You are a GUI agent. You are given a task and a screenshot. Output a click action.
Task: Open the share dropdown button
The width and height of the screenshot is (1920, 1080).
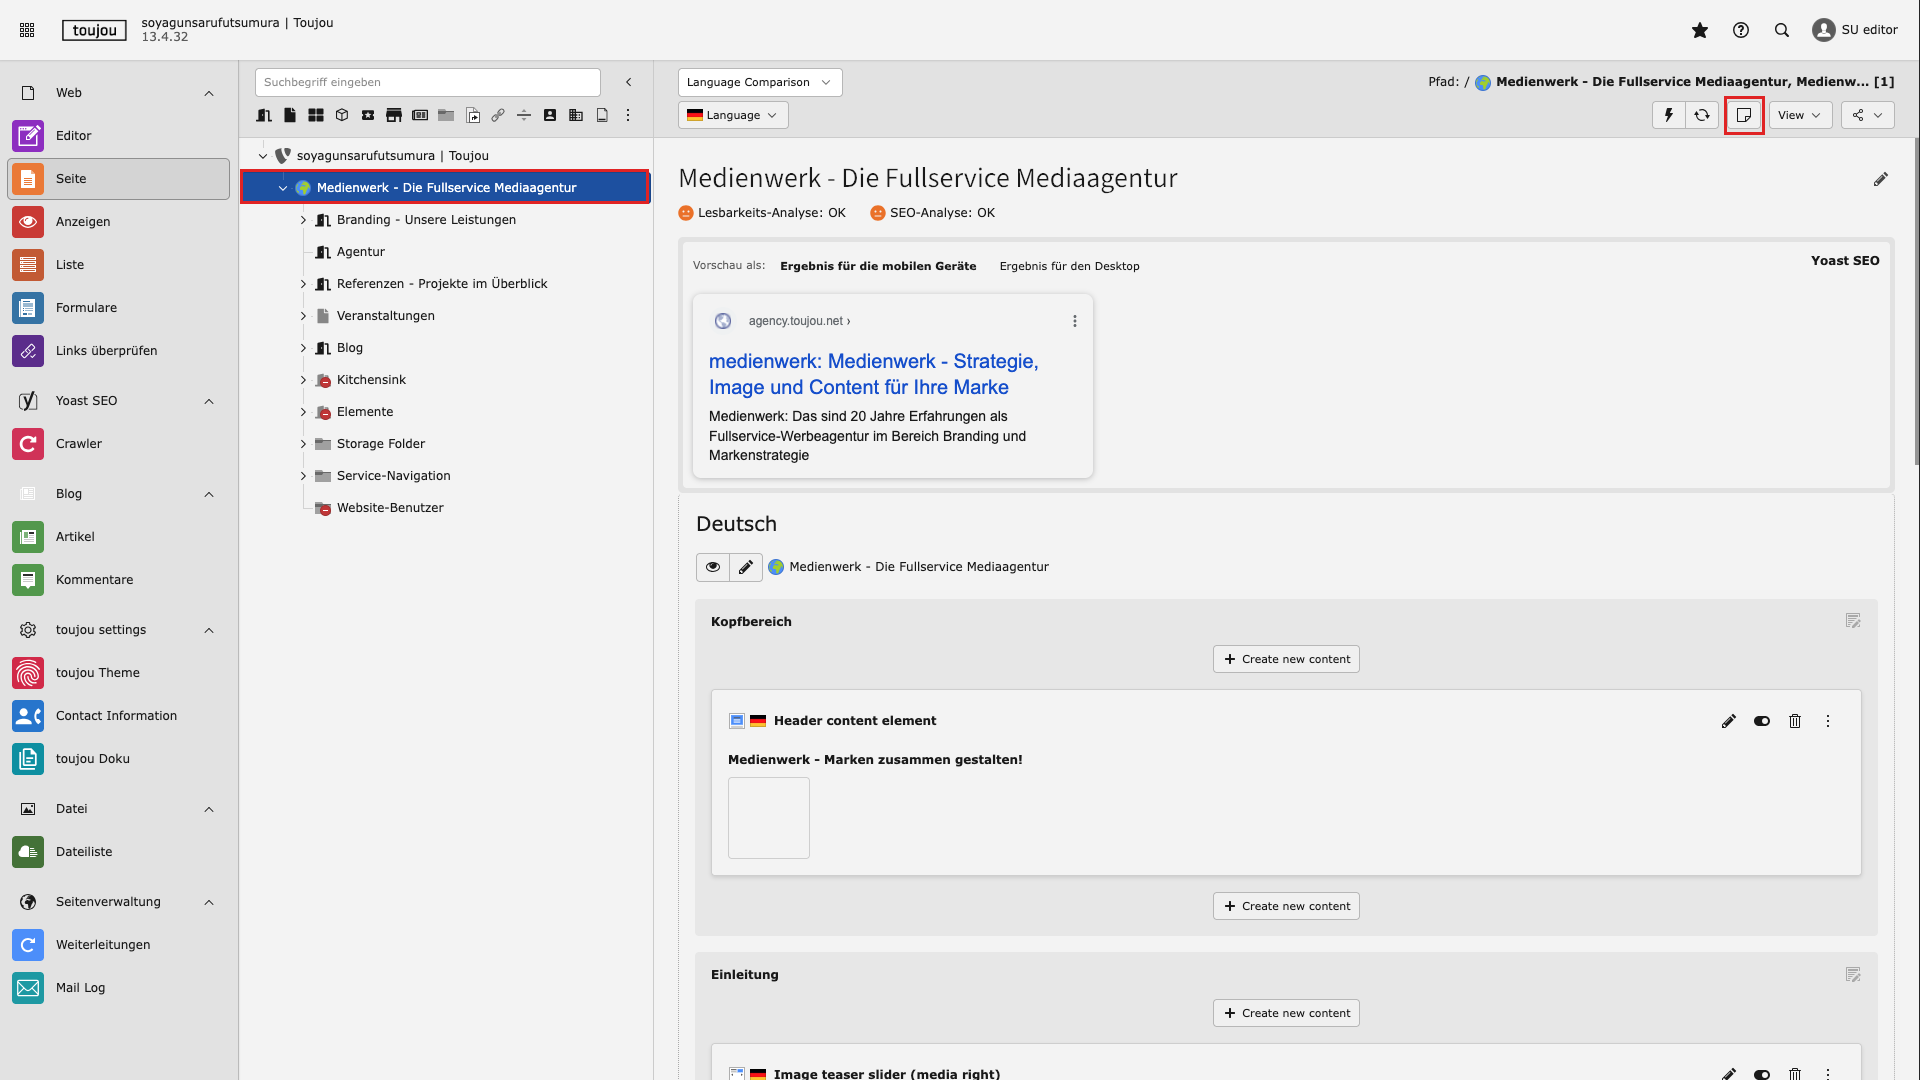(1867, 115)
